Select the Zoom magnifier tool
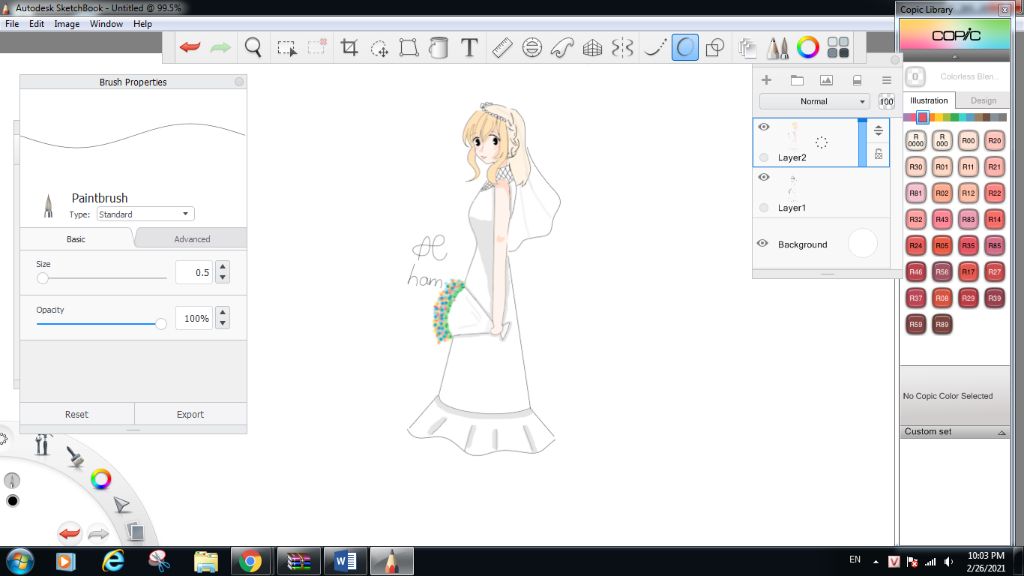Screen dimensions: 1024x576 [x=253, y=47]
